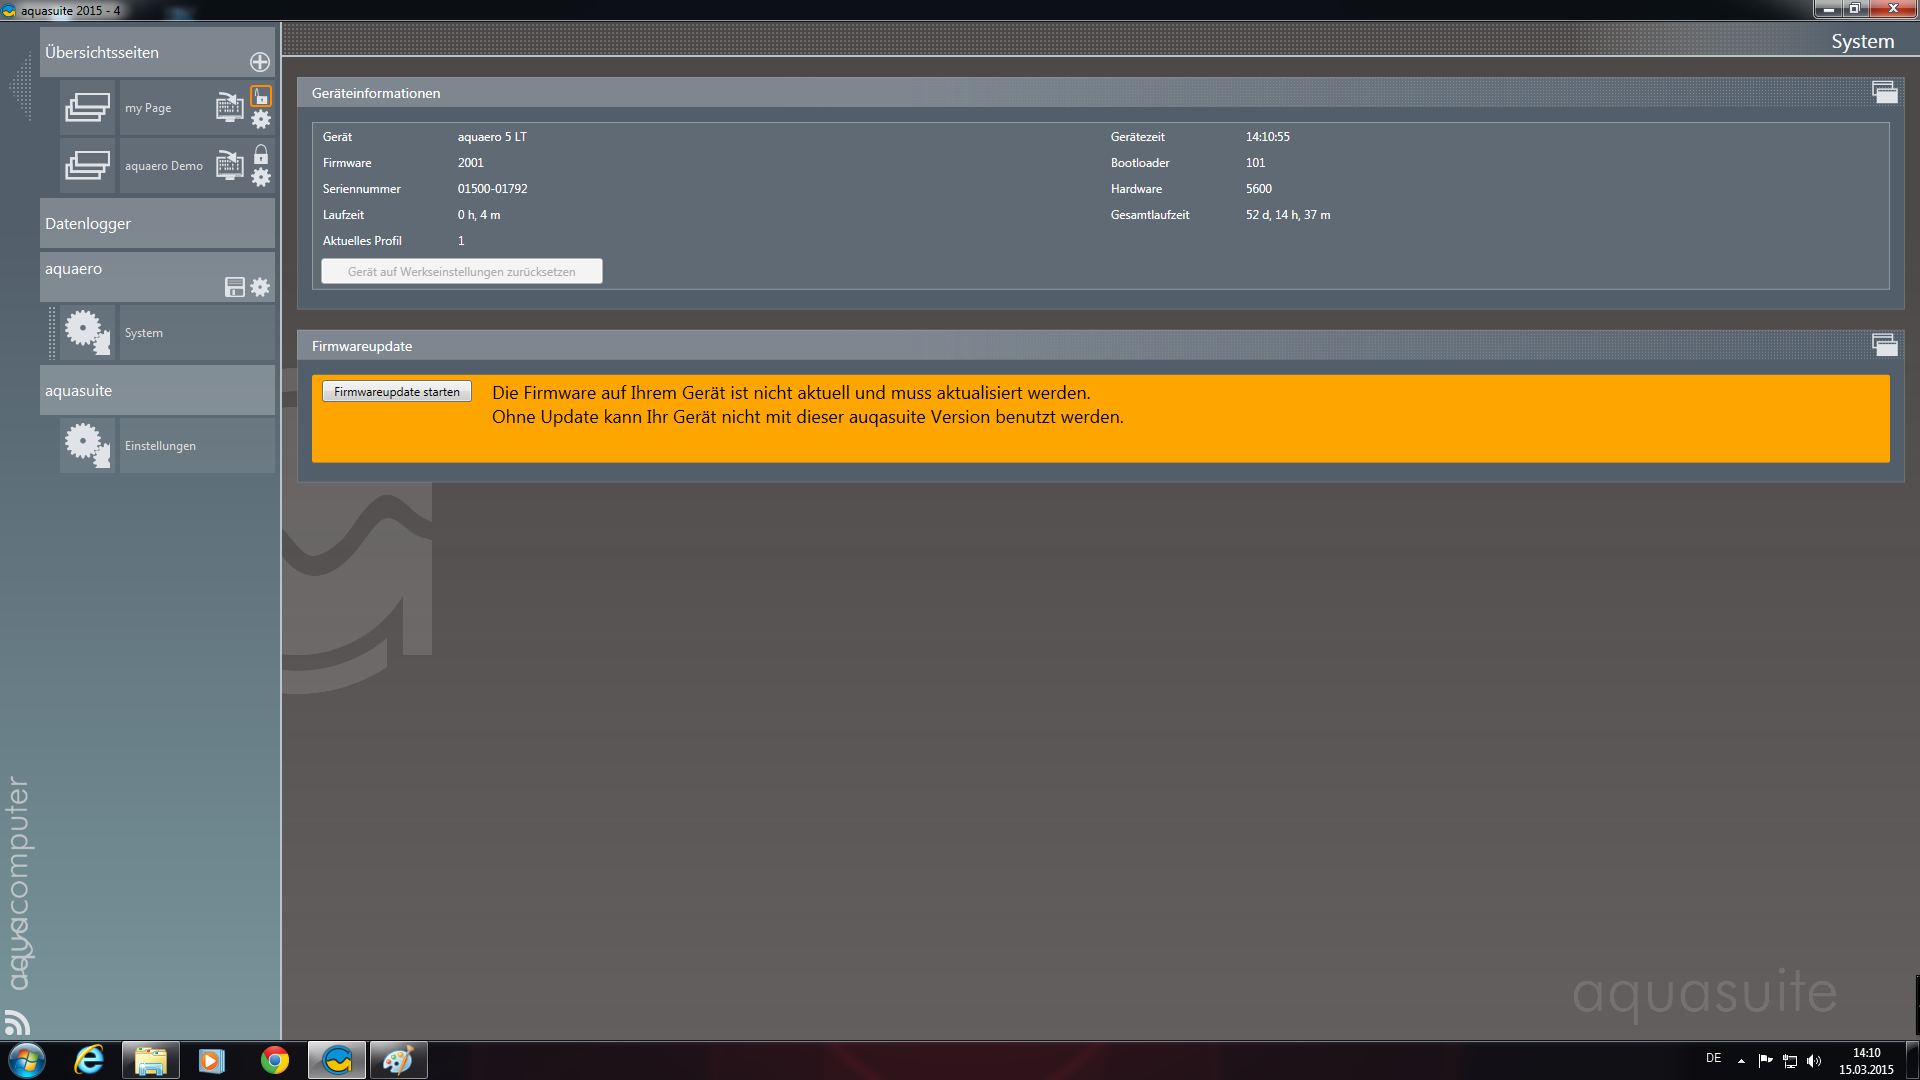The width and height of the screenshot is (1920, 1080).
Task: Click Gerät auf Werkseinstellungen zurücksetzen button
Action: [461, 272]
